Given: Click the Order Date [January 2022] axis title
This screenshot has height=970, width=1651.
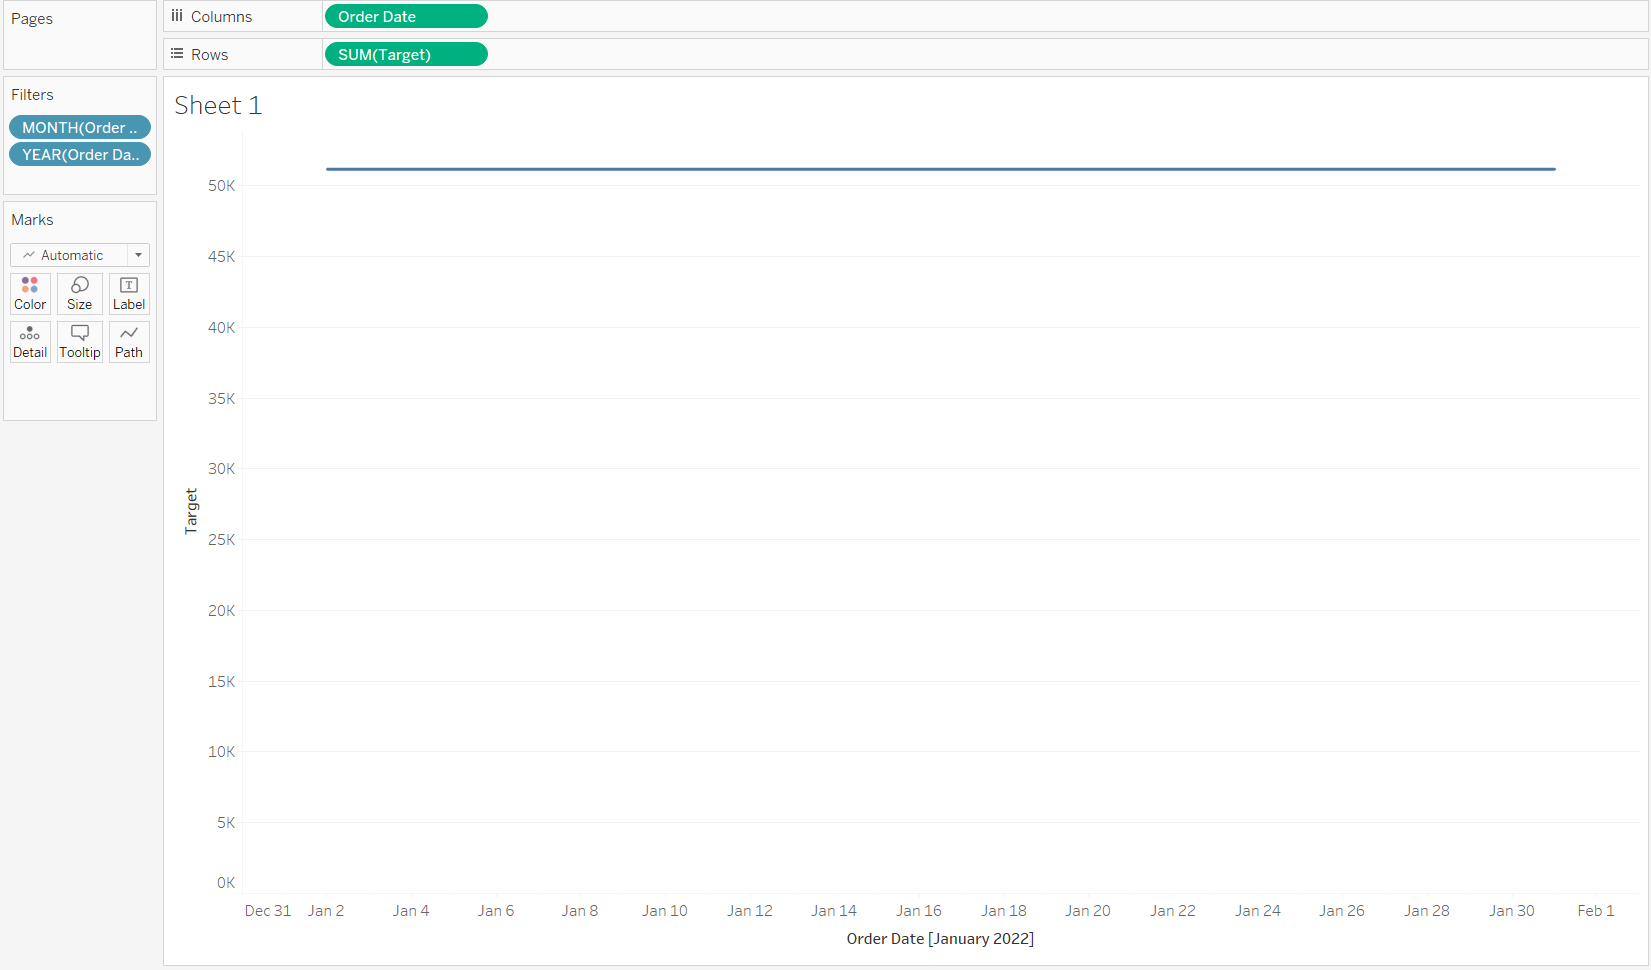Looking at the screenshot, I should pos(940,938).
